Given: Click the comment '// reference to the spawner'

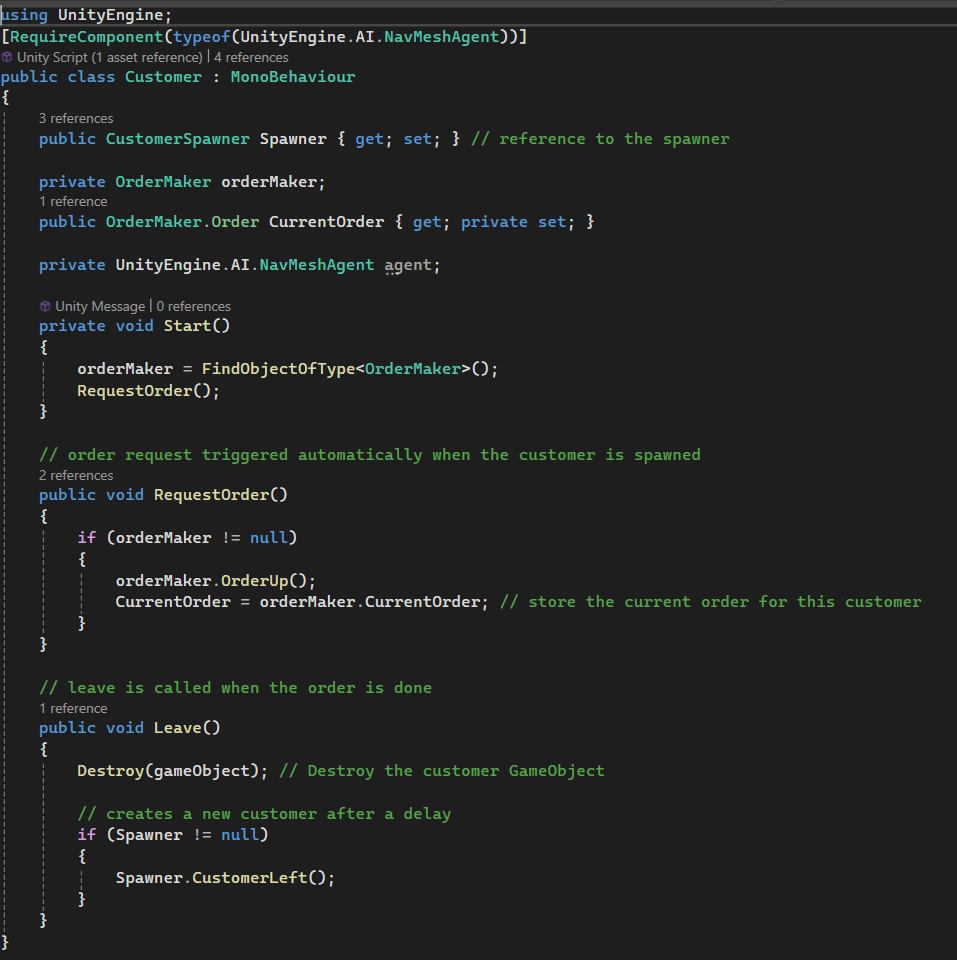Looking at the screenshot, I should [600, 139].
